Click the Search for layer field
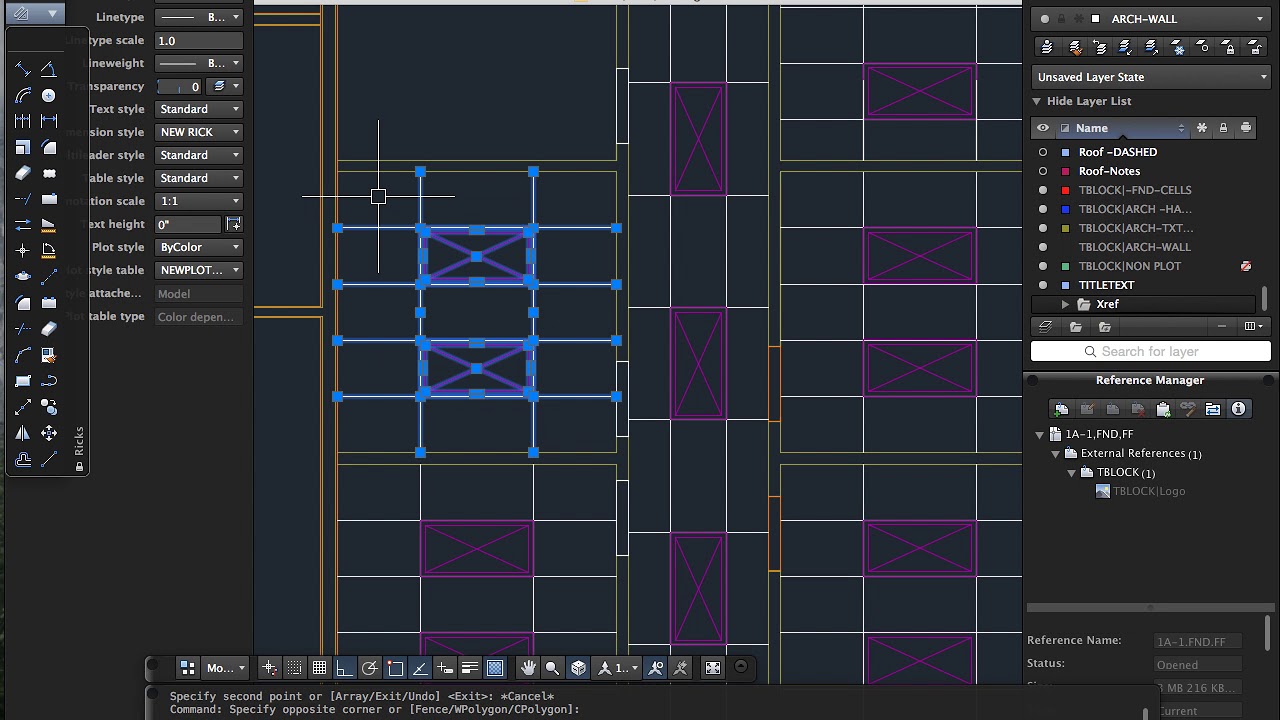1280x720 pixels. [1151, 351]
